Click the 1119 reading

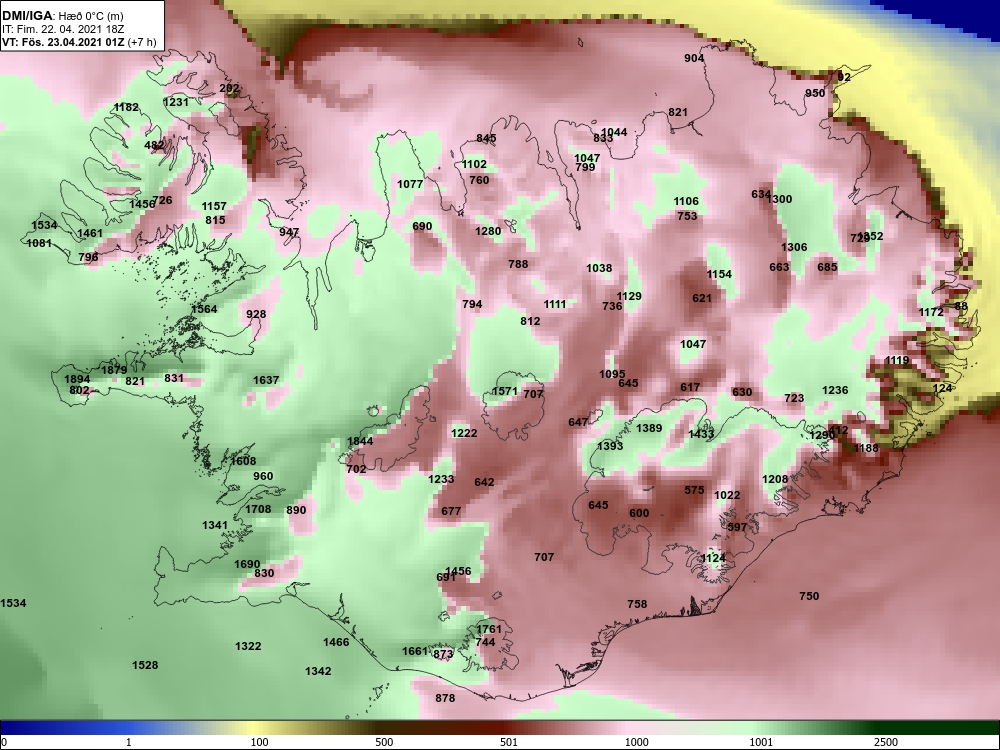pyautogui.click(x=897, y=360)
